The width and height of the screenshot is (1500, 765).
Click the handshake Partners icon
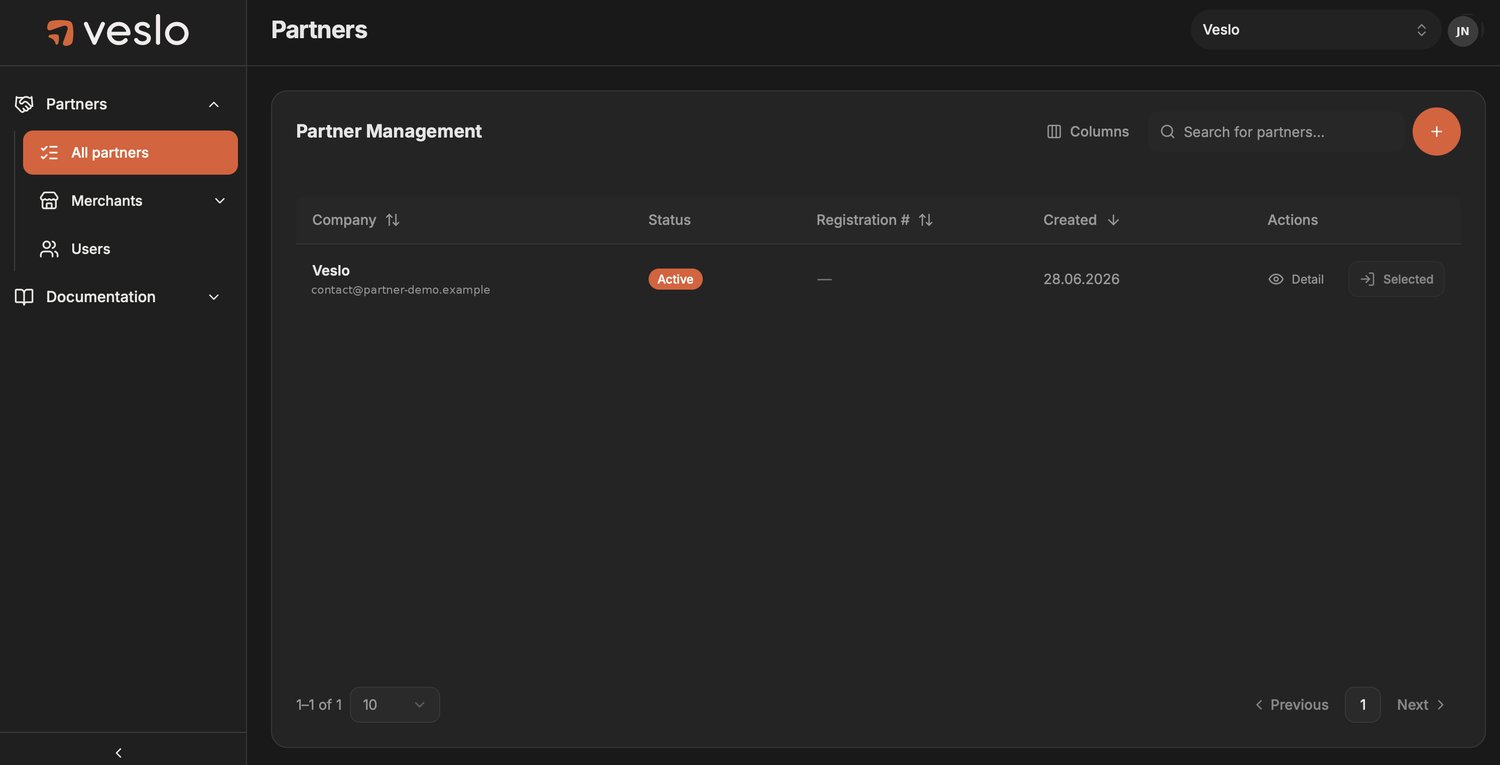click(x=24, y=104)
